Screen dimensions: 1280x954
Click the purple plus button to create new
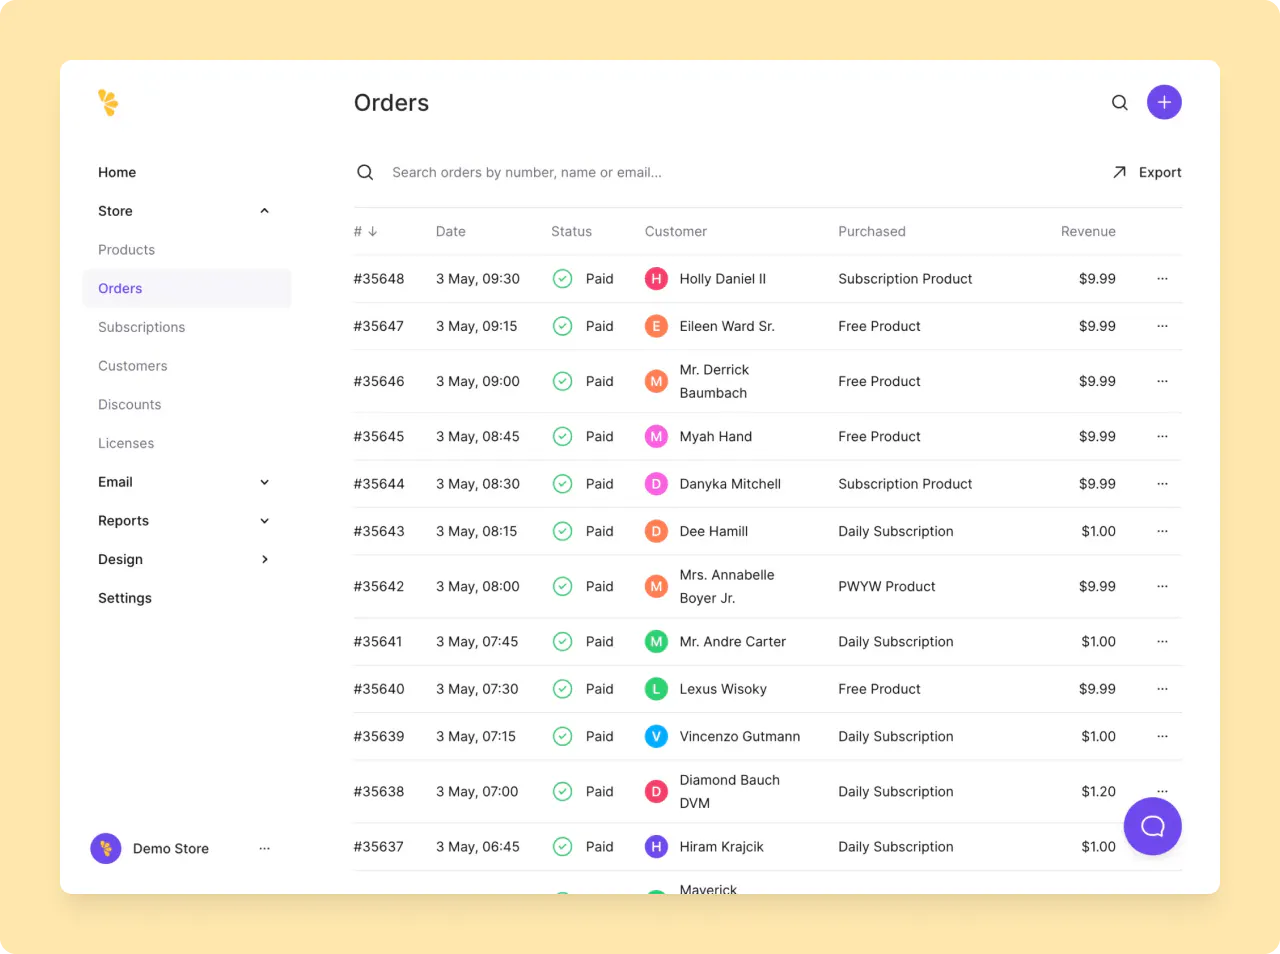click(x=1163, y=102)
